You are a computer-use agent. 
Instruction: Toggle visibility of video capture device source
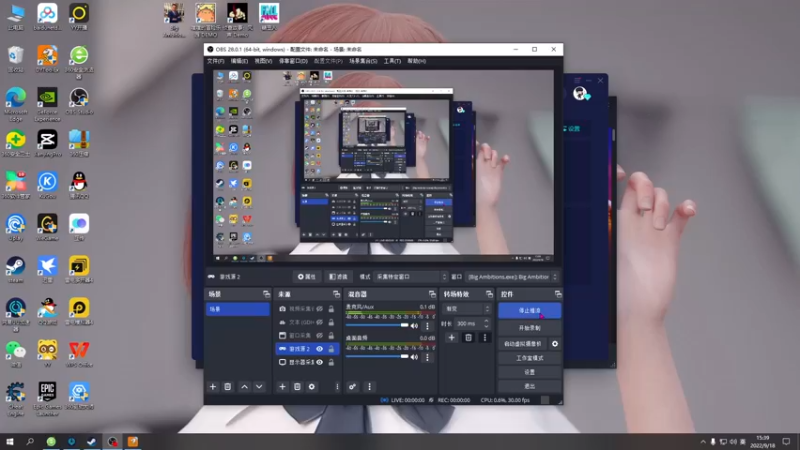pos(319,309)
